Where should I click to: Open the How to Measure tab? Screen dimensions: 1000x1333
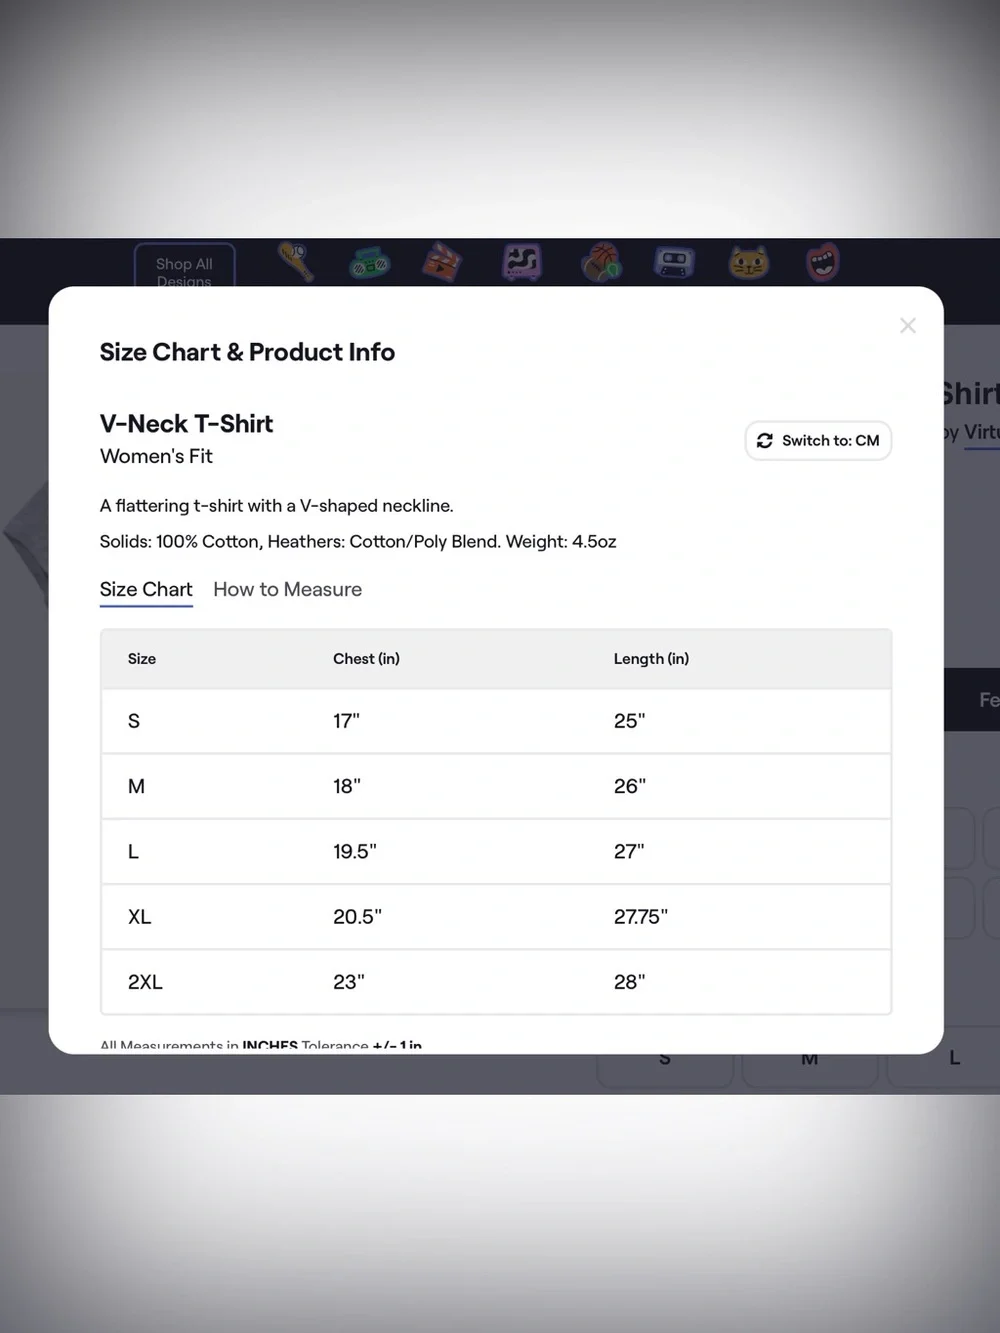coord(287,590)
